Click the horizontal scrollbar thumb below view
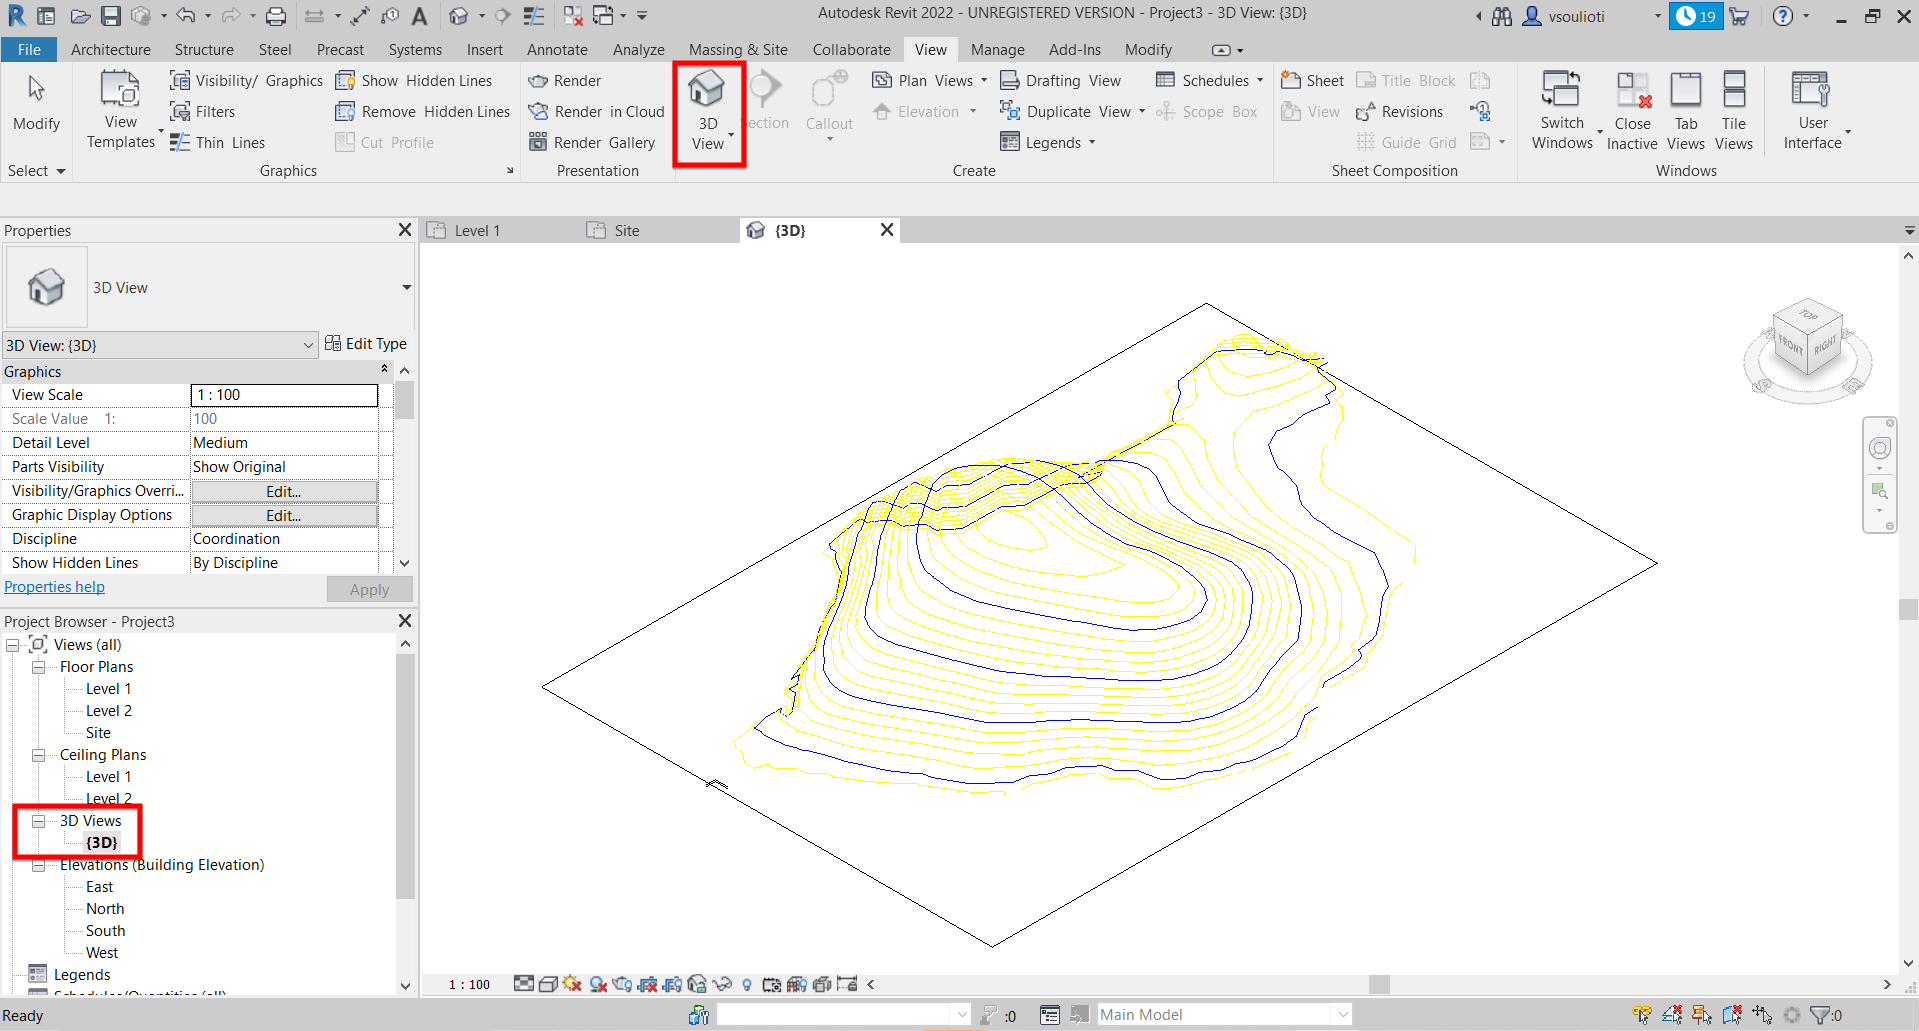Screen dimensions: 1919x1031 tap(1379, 984)
